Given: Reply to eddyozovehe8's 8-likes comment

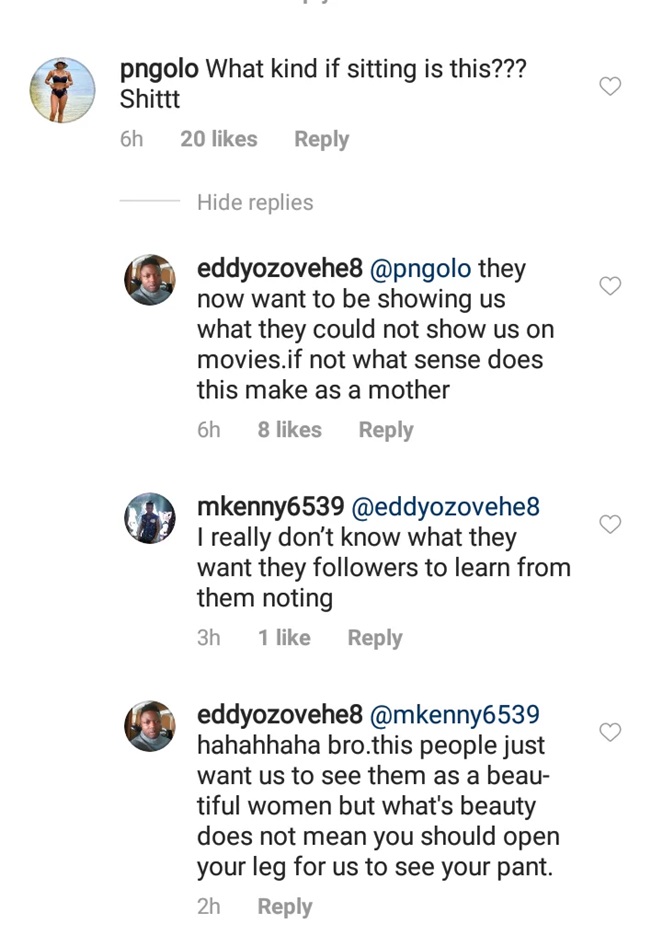Looking at the screenshot, I should [x=386, y=430].
